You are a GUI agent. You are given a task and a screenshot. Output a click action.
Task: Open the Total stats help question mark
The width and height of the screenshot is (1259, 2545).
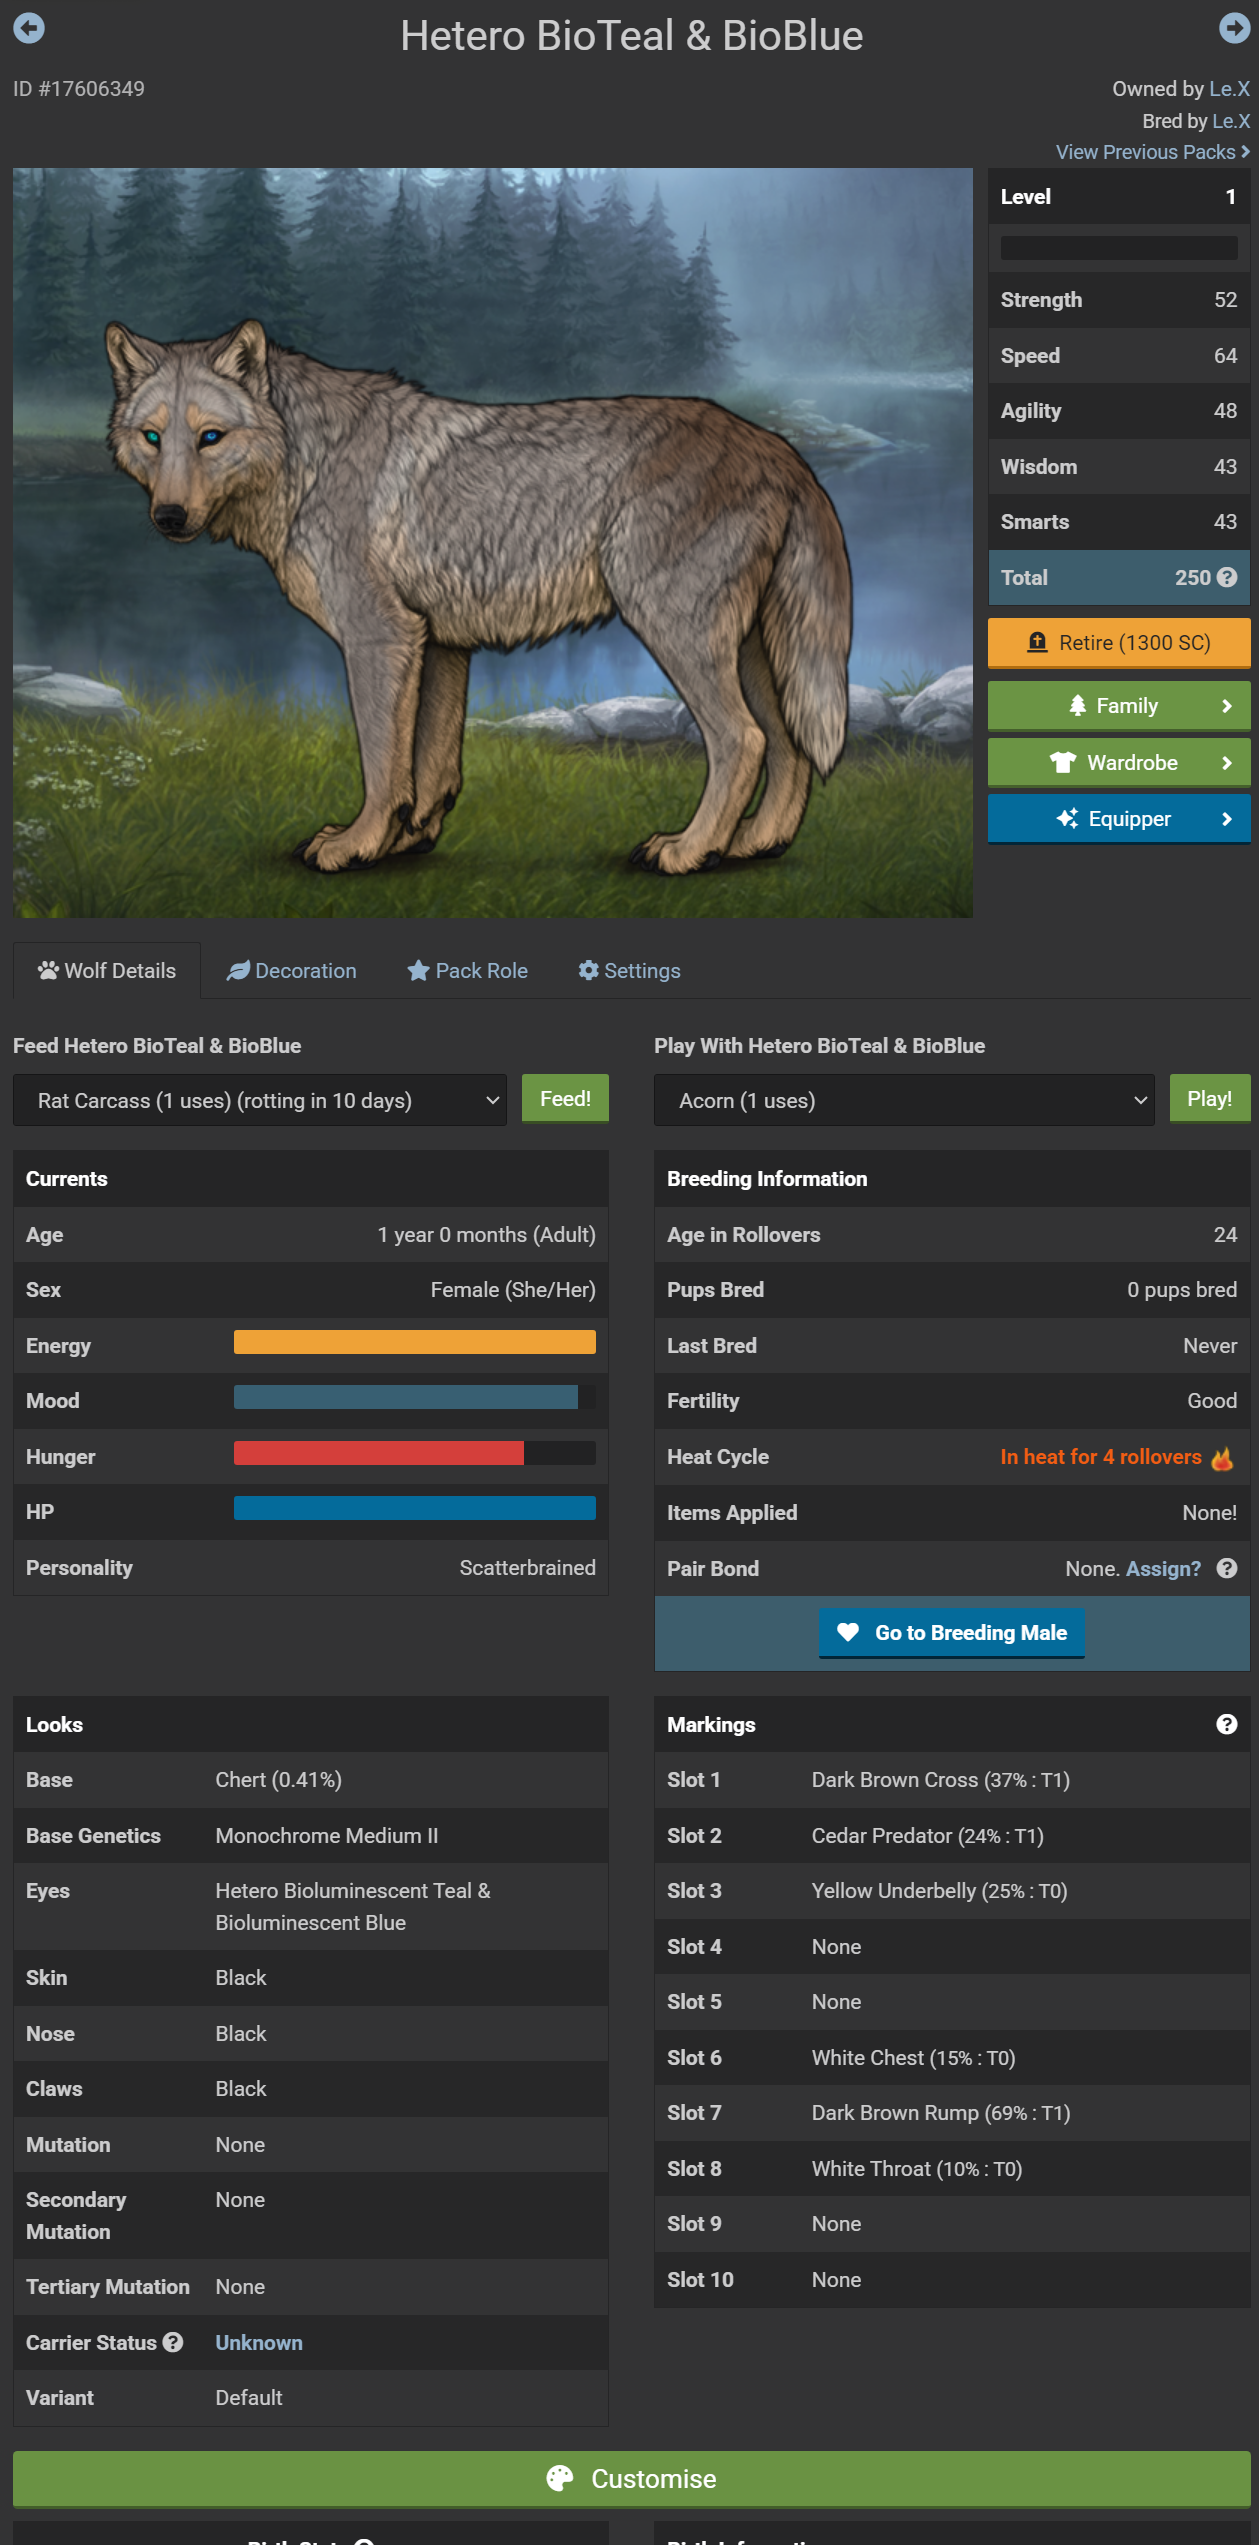point(1228,578)
